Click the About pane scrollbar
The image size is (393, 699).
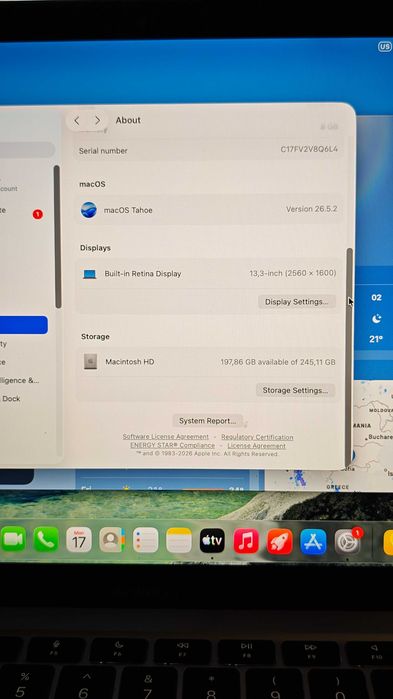tap(350, 357)
